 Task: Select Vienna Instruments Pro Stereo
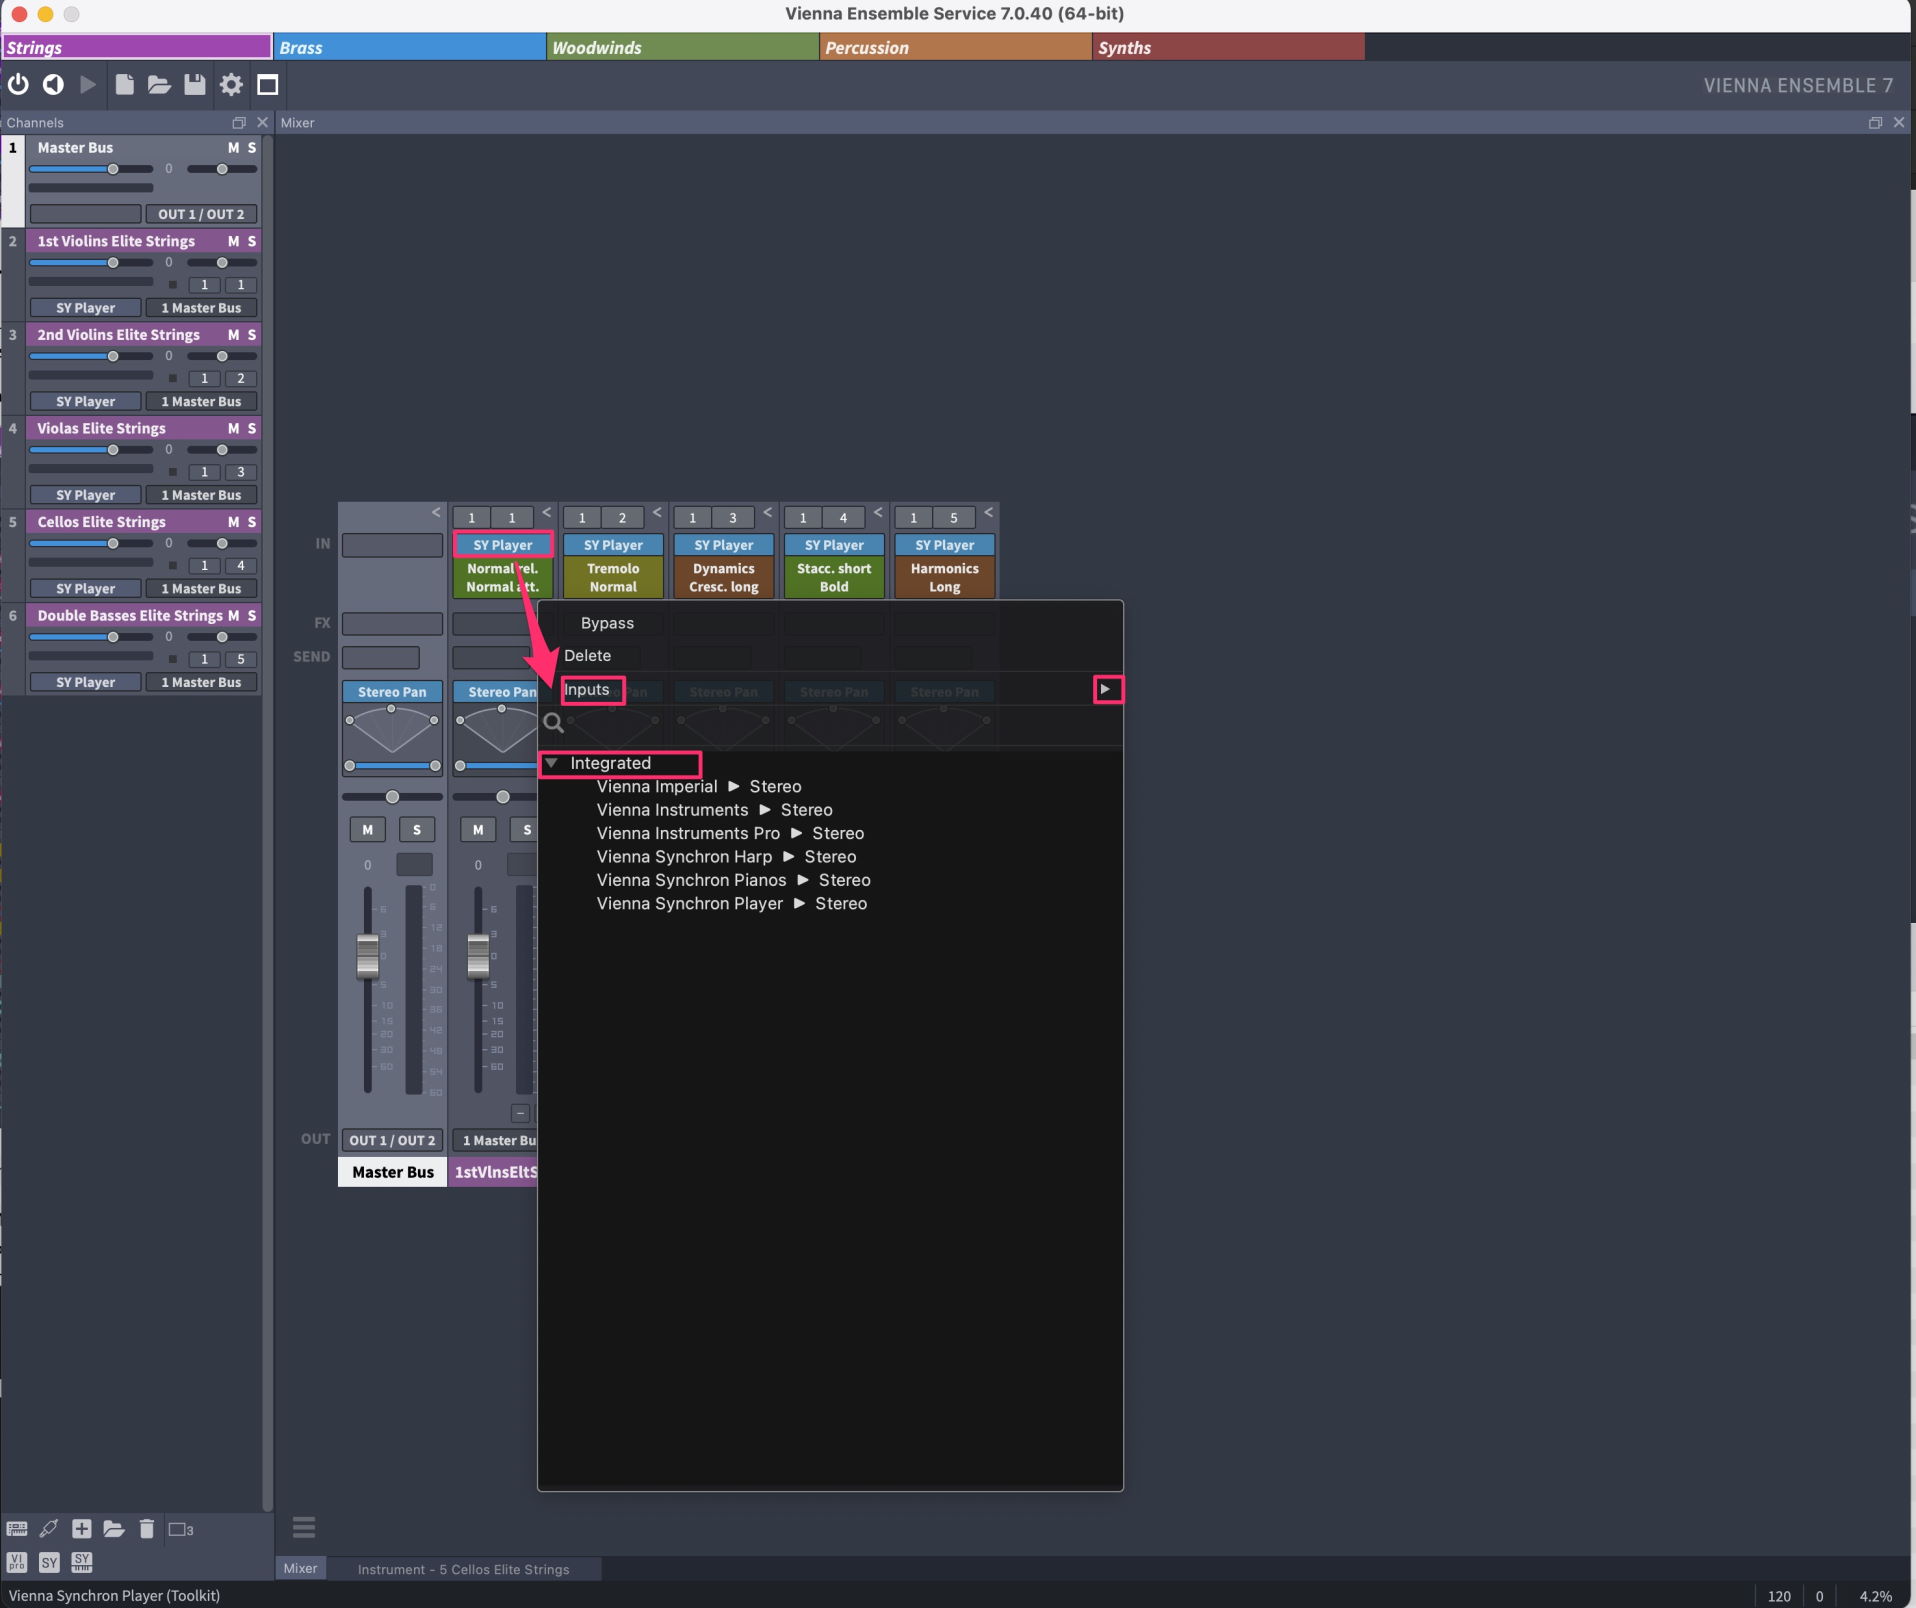(730, 834)
